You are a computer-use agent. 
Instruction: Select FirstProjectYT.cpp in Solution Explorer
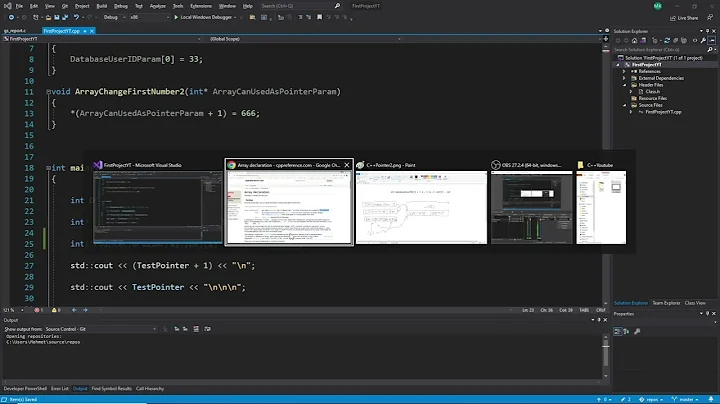click(x=663, y=112)
